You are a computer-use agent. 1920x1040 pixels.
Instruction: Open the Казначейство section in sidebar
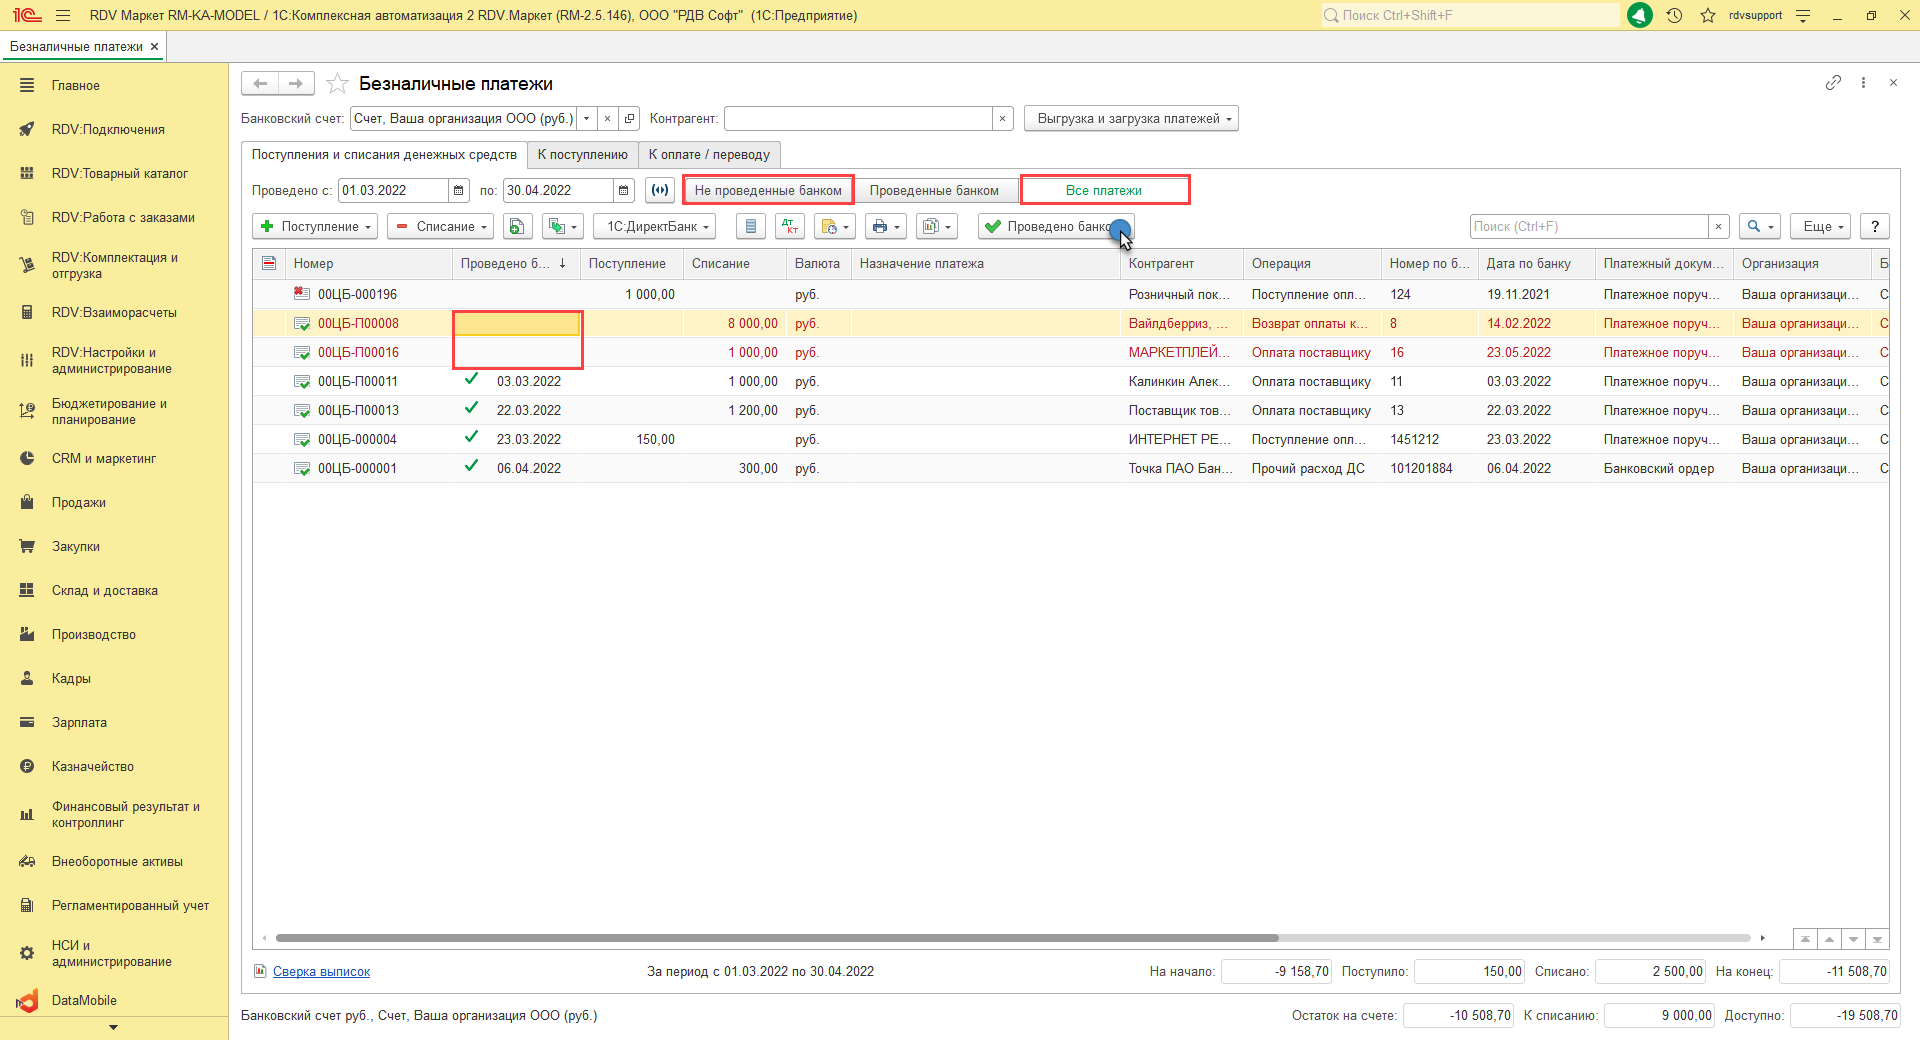point(93,767)
